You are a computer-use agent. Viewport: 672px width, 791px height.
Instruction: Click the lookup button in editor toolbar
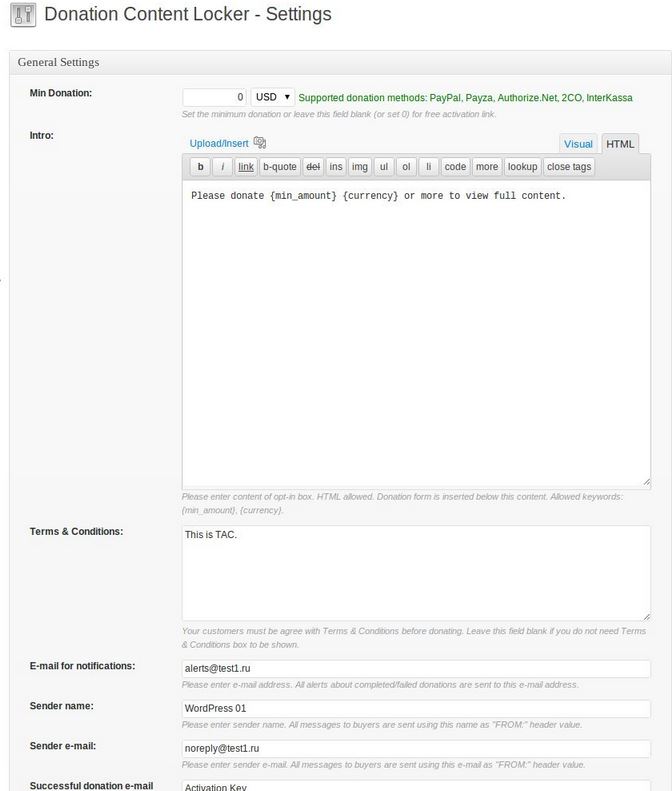(x=522, y=166)
